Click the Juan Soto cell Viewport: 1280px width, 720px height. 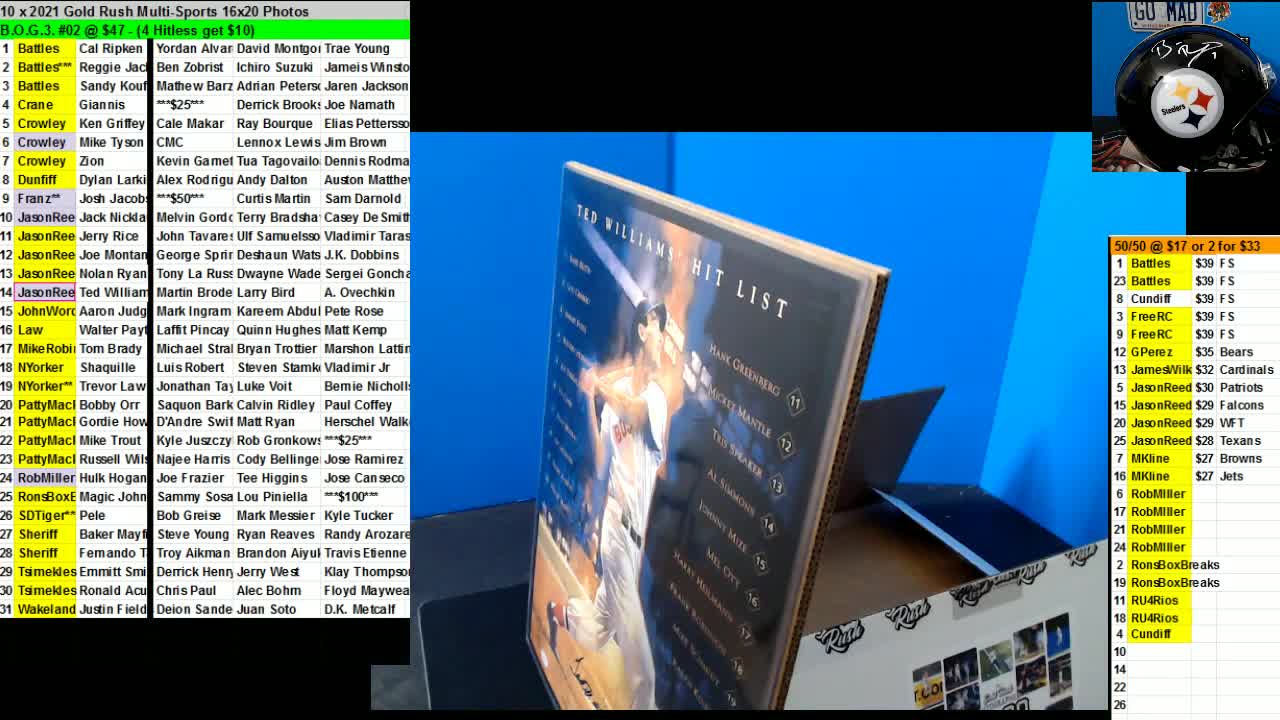pyautogui.click(x=277, y=609)
